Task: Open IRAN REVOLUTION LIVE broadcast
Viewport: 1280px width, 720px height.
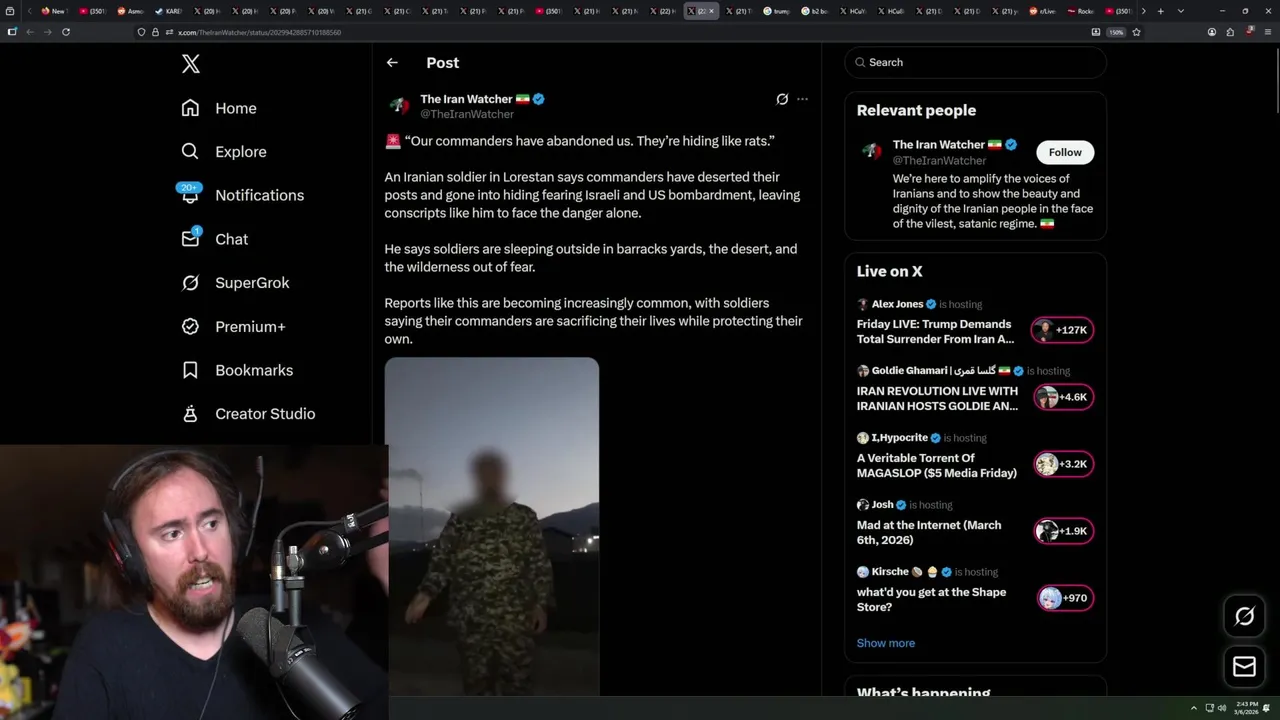Action: (937, 399)
